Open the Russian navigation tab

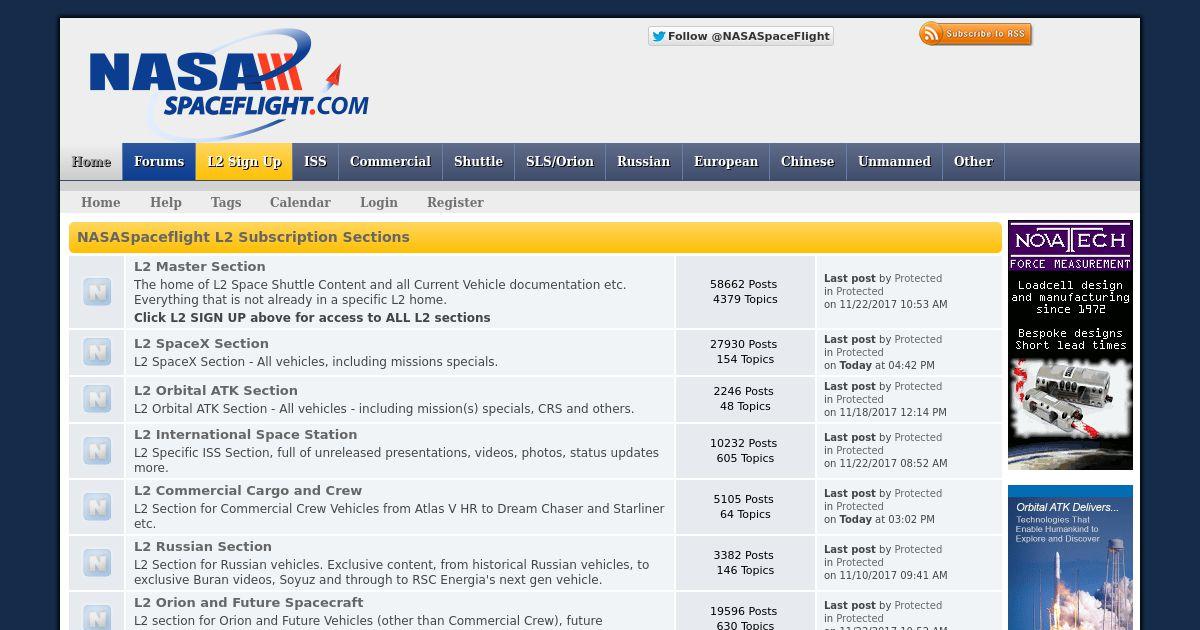[643, 161]
